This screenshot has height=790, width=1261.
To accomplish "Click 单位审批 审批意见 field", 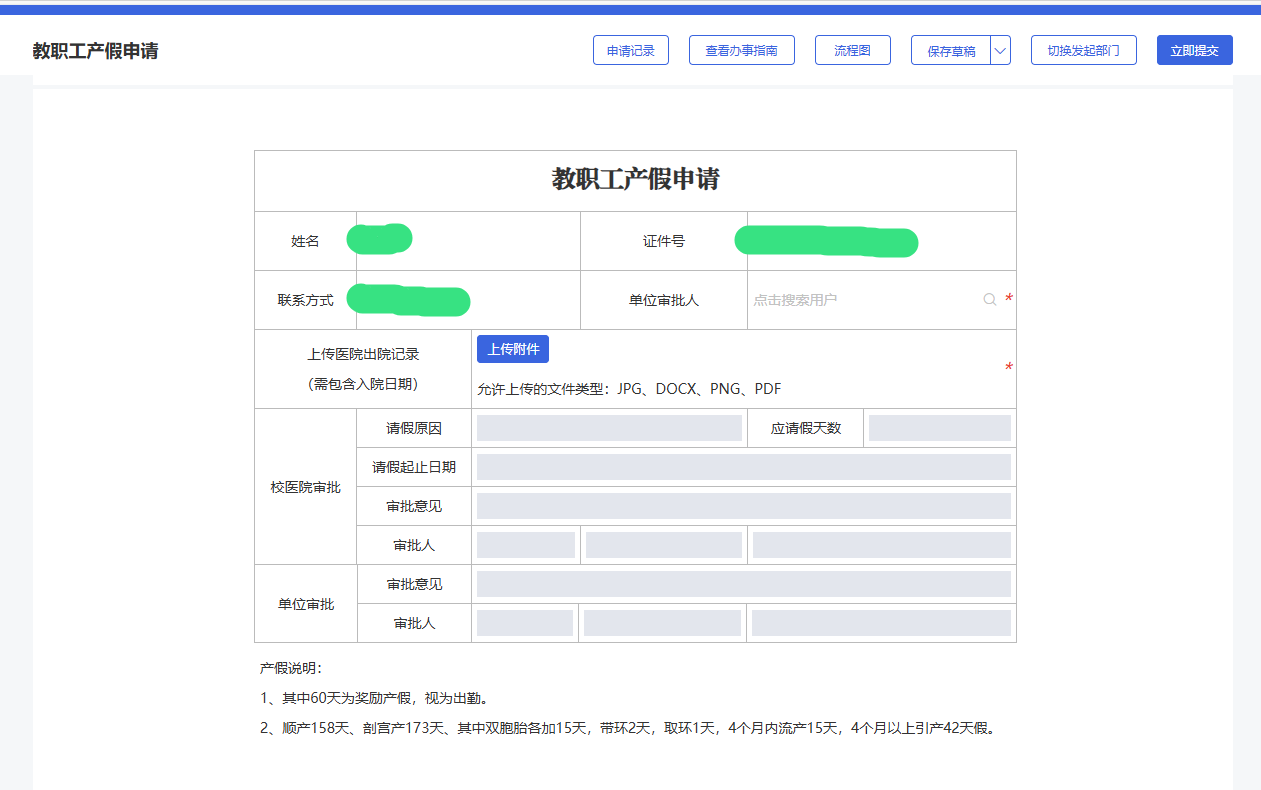I will coord(743,584).
